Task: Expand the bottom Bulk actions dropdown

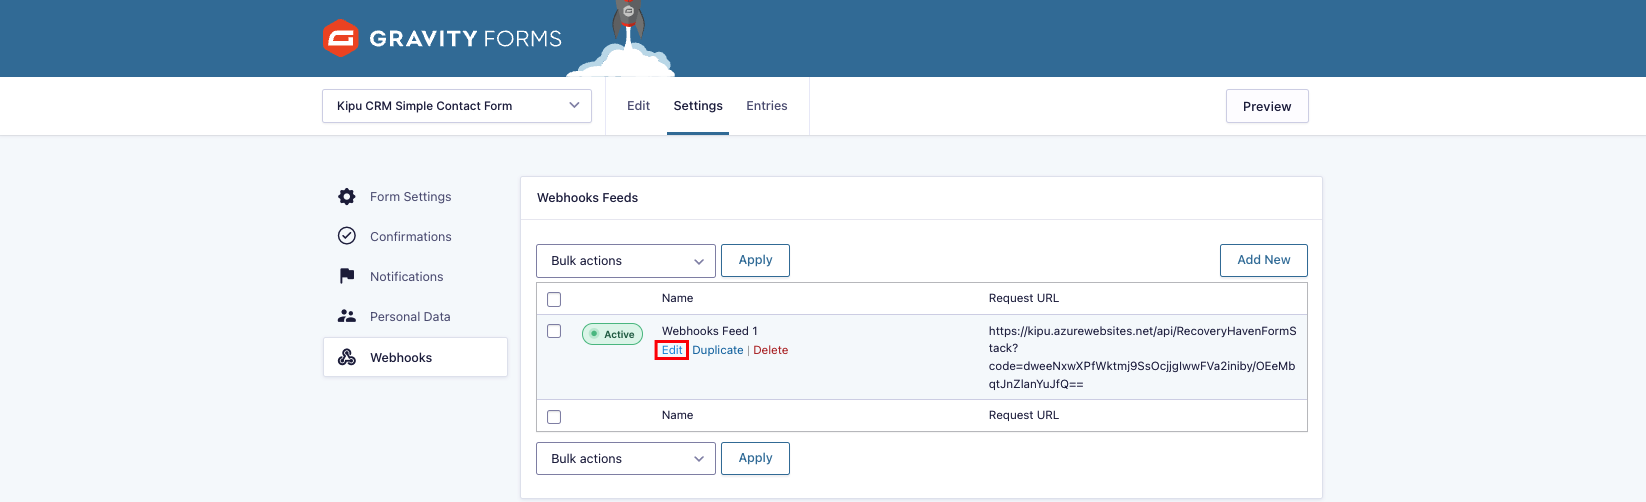Action: coord(626,459)
